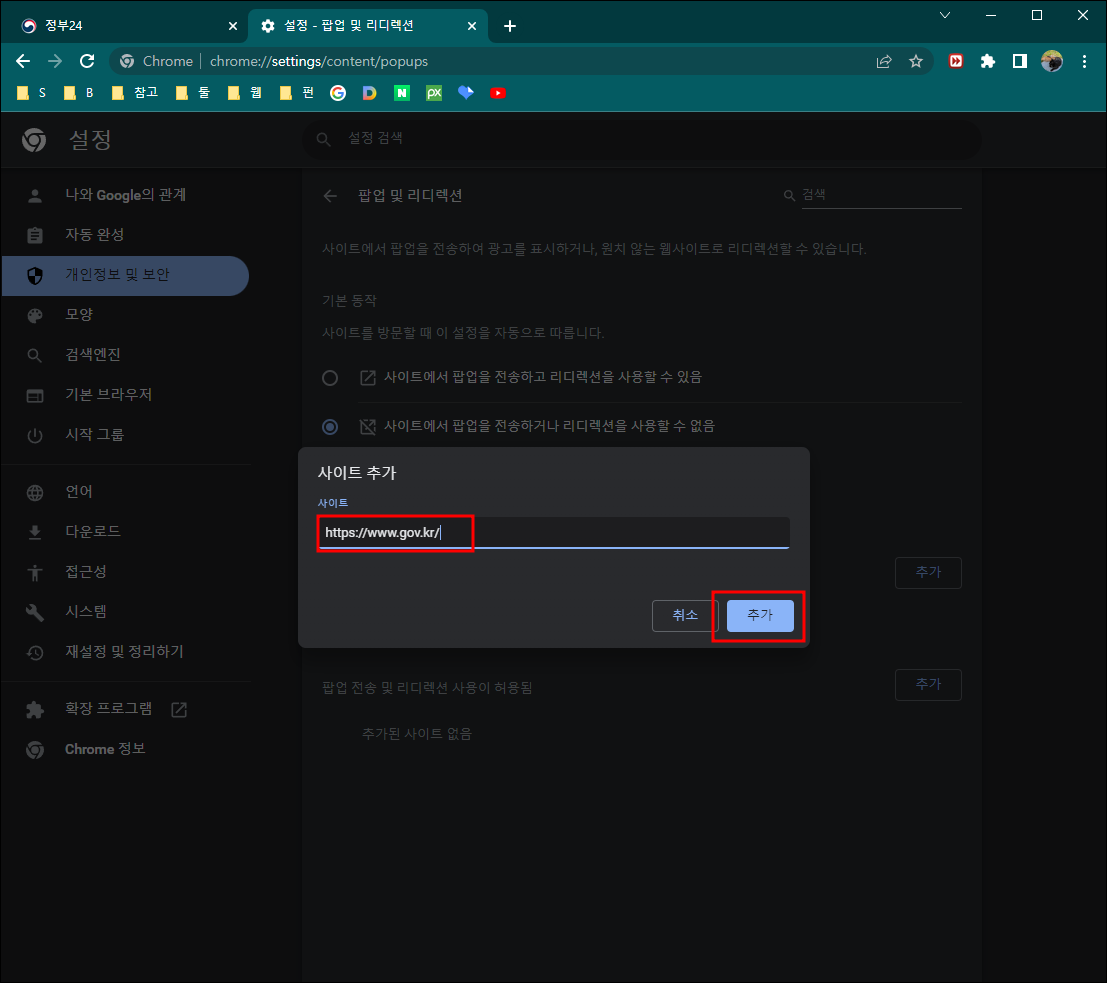The height and width of the screenshot is (983, 1107).
Task: Cancel the site add dialog with 취소
Action: pos(684,616)
